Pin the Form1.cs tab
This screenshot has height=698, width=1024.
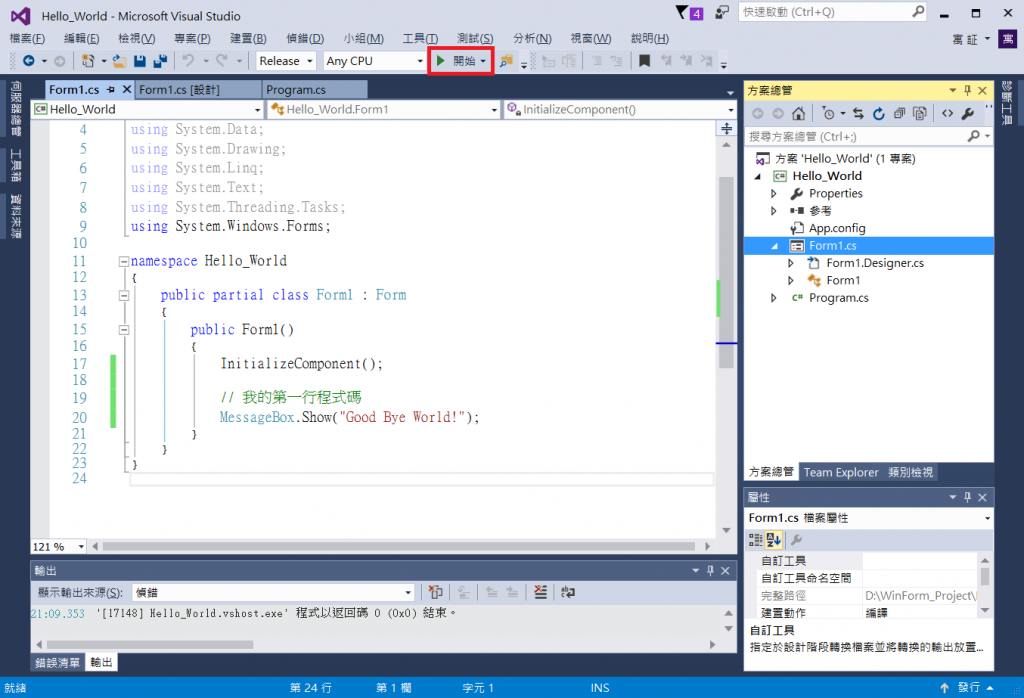111,89
